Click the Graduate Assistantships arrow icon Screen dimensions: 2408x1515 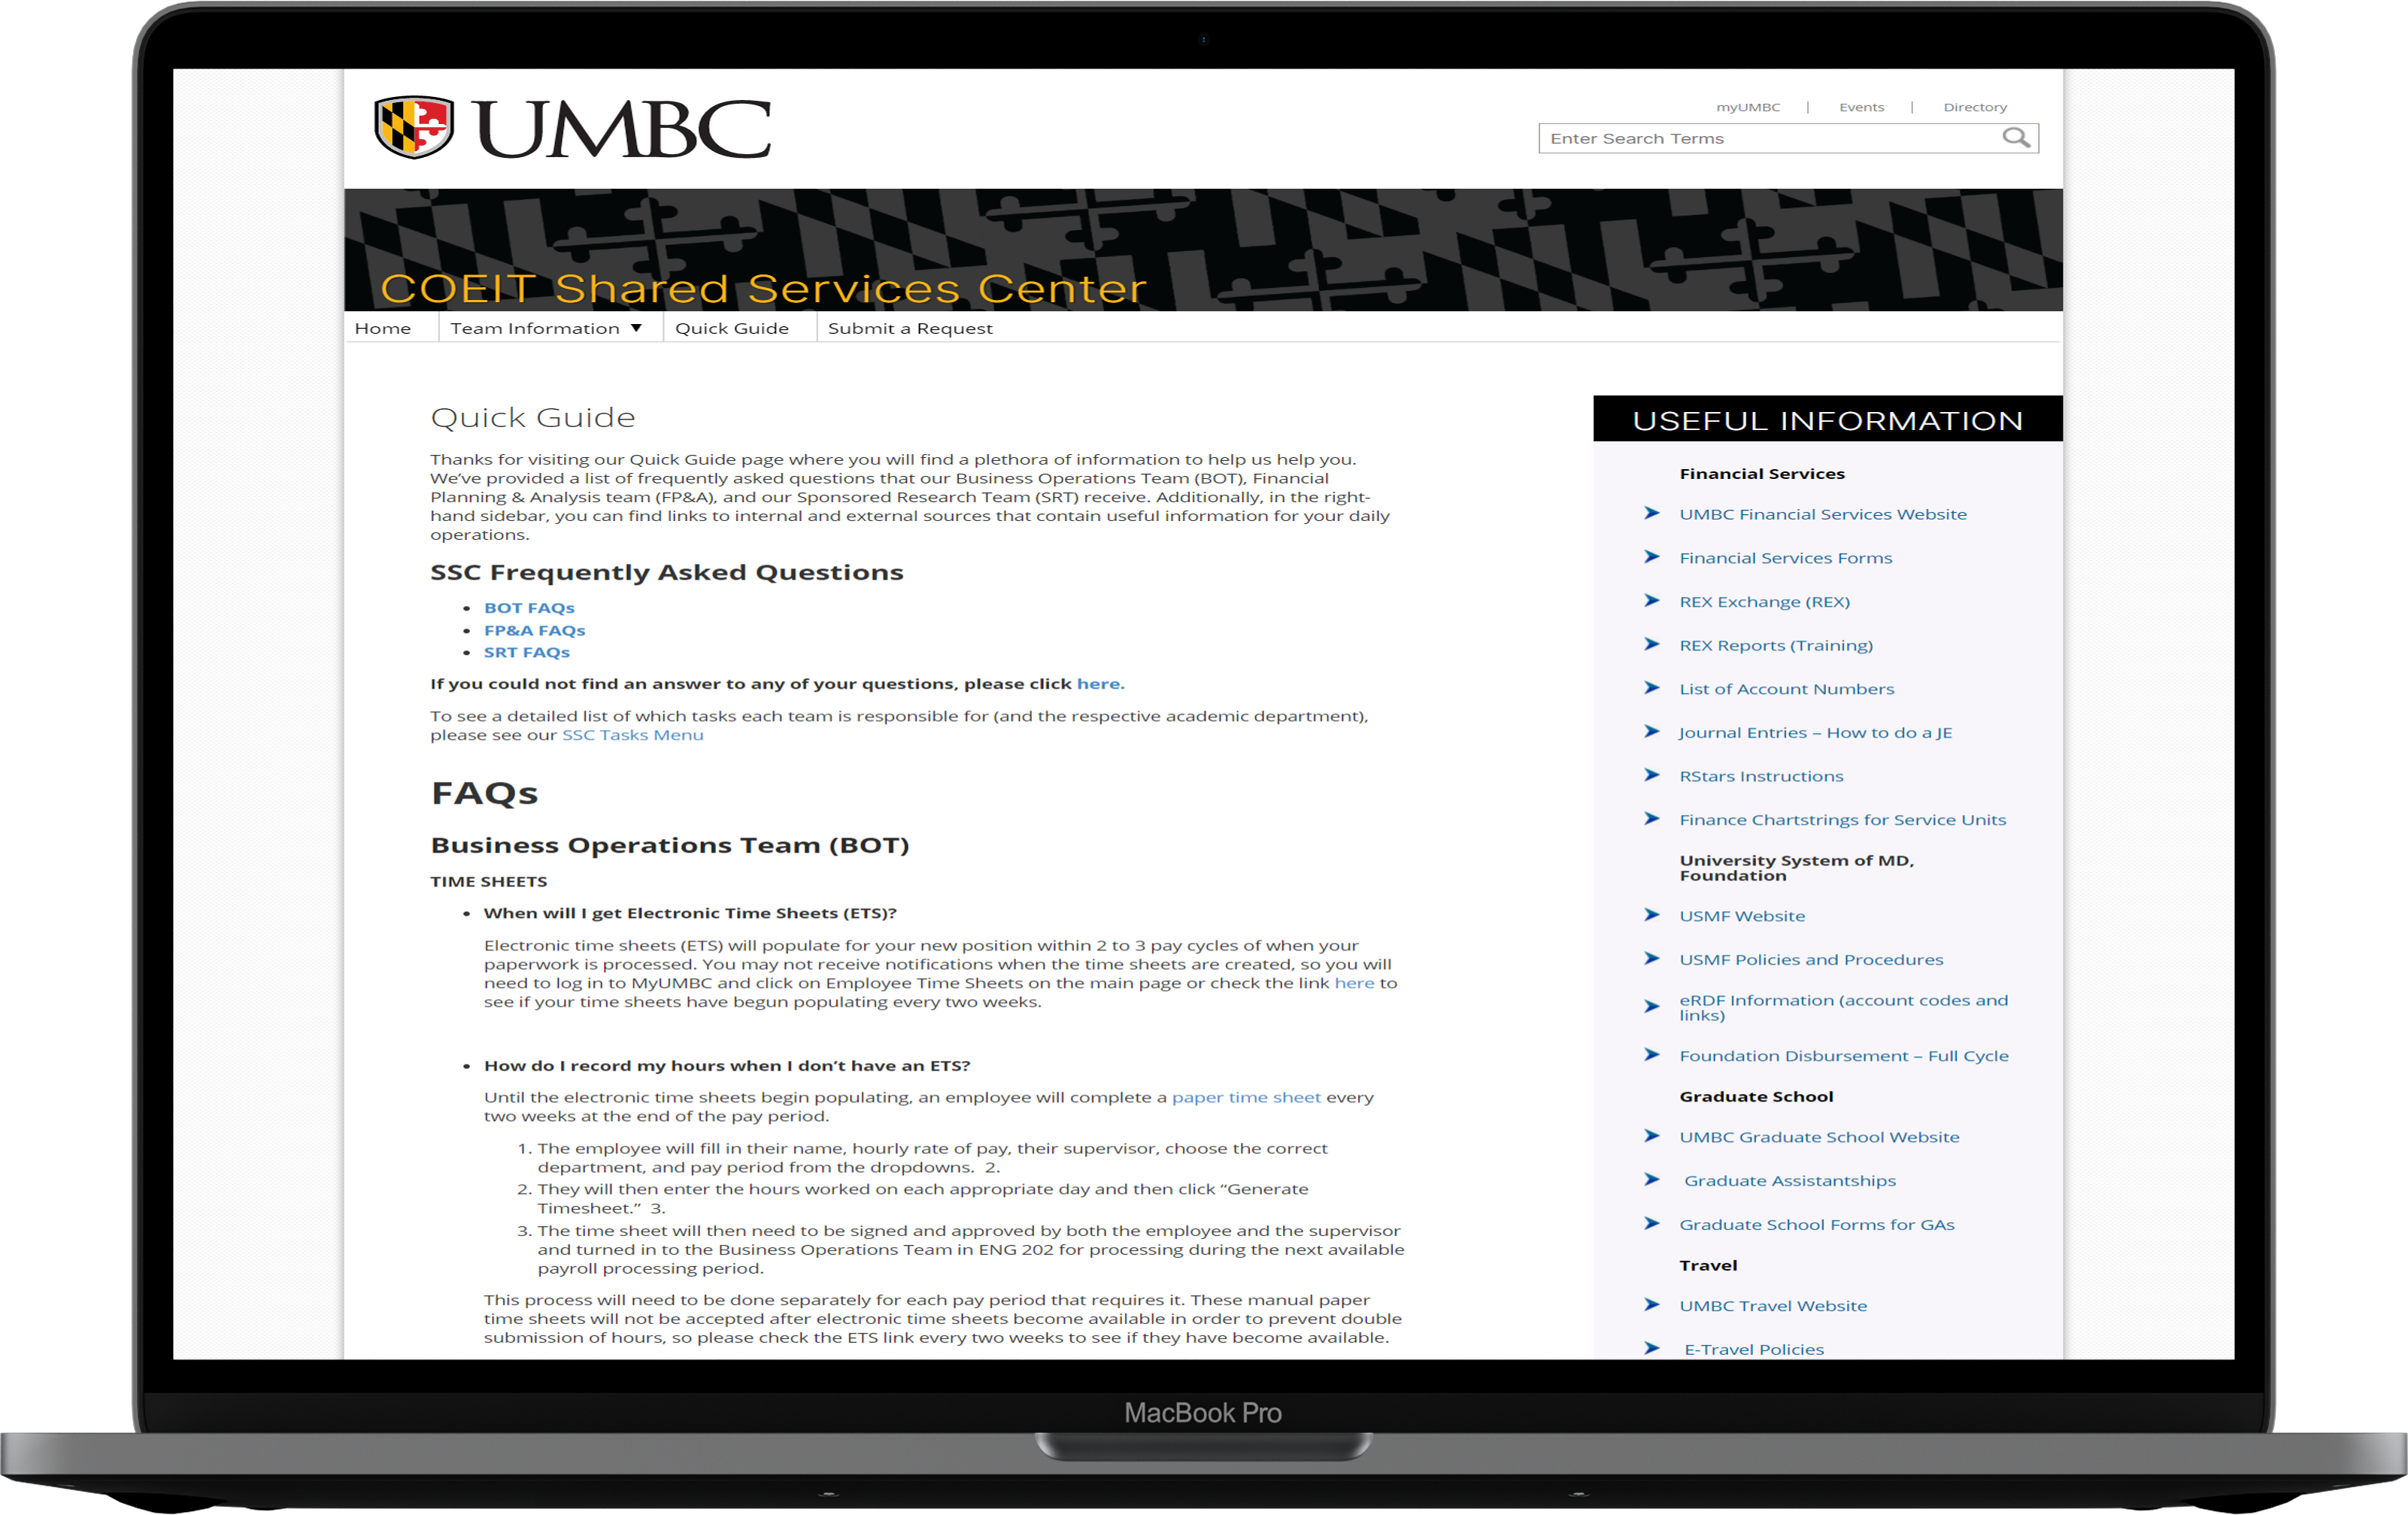coord(1651,1180)
